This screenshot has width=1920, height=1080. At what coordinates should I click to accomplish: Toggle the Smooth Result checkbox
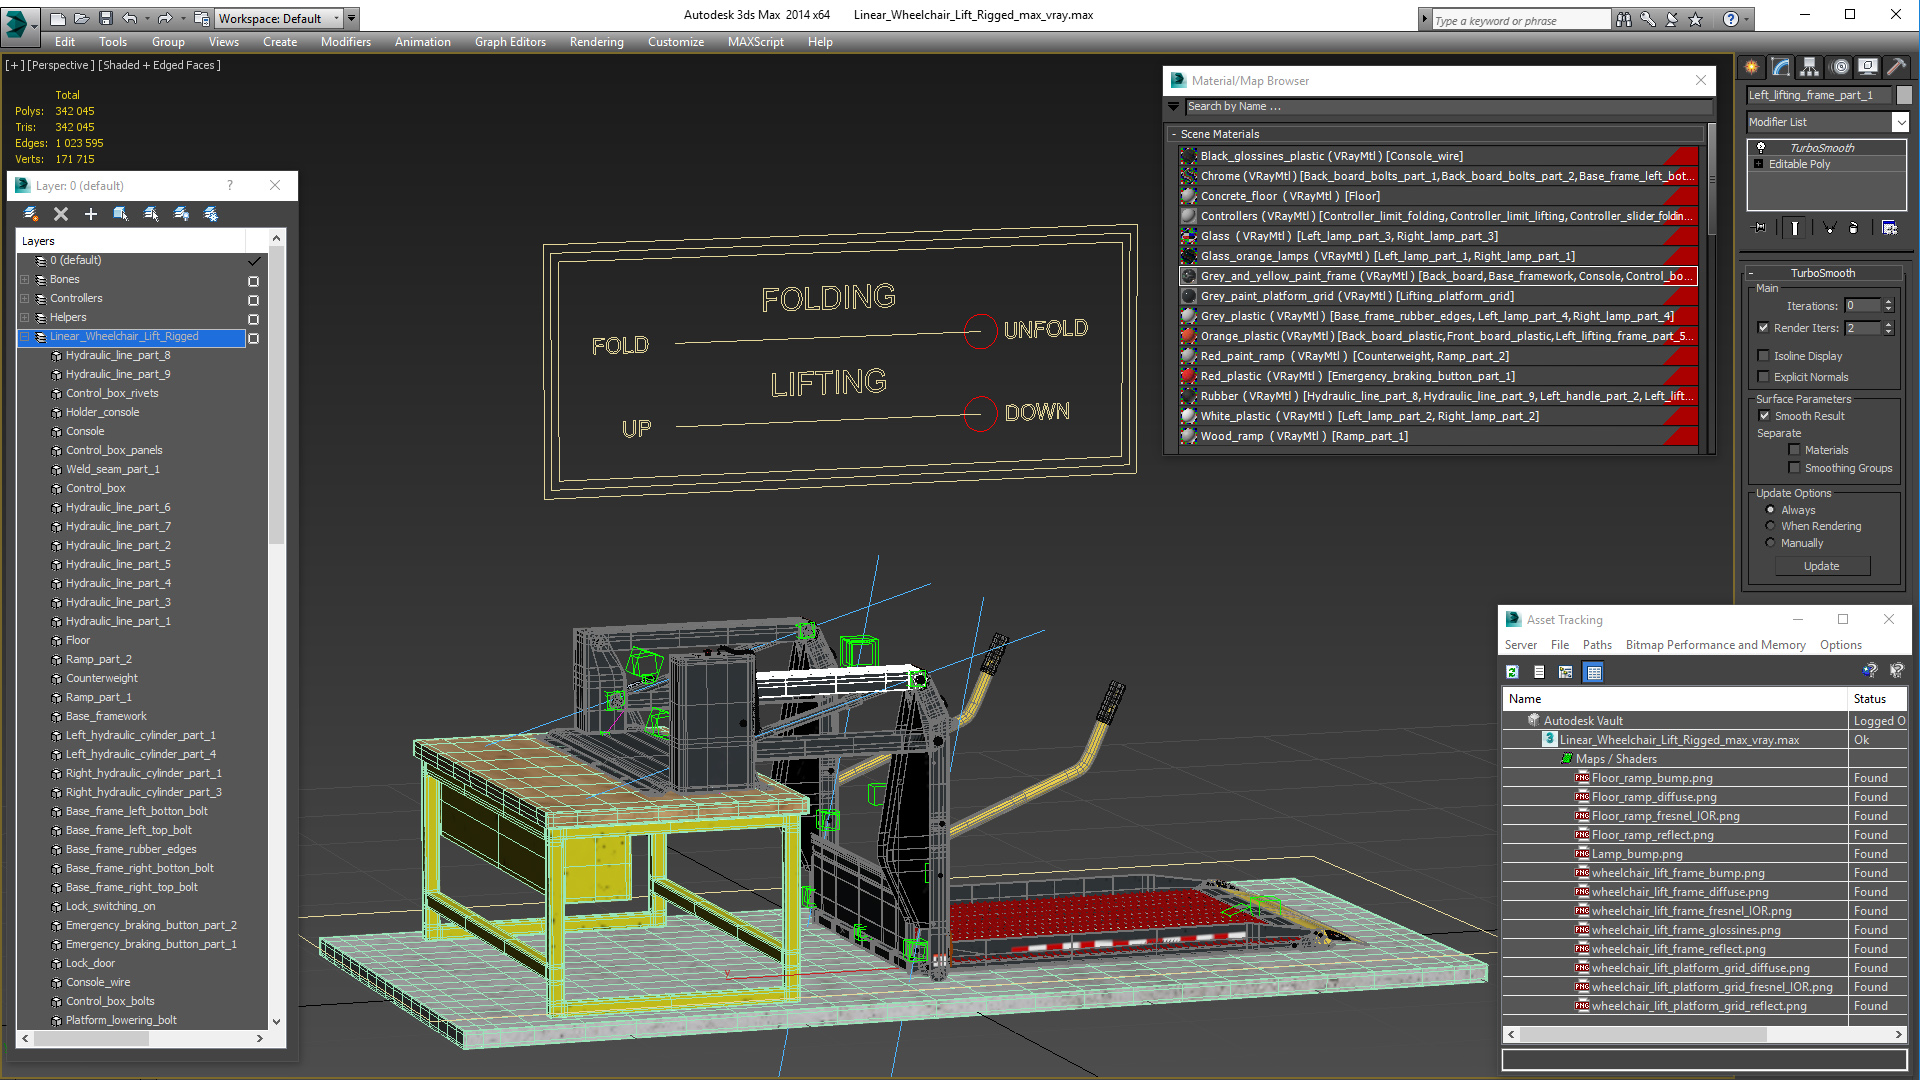click(x=1764, y=416)
